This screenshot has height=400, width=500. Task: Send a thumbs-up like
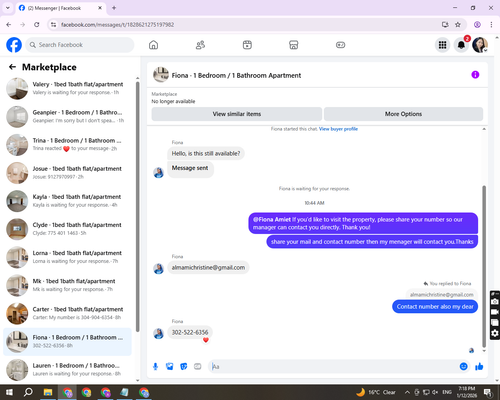click(479, 367)
